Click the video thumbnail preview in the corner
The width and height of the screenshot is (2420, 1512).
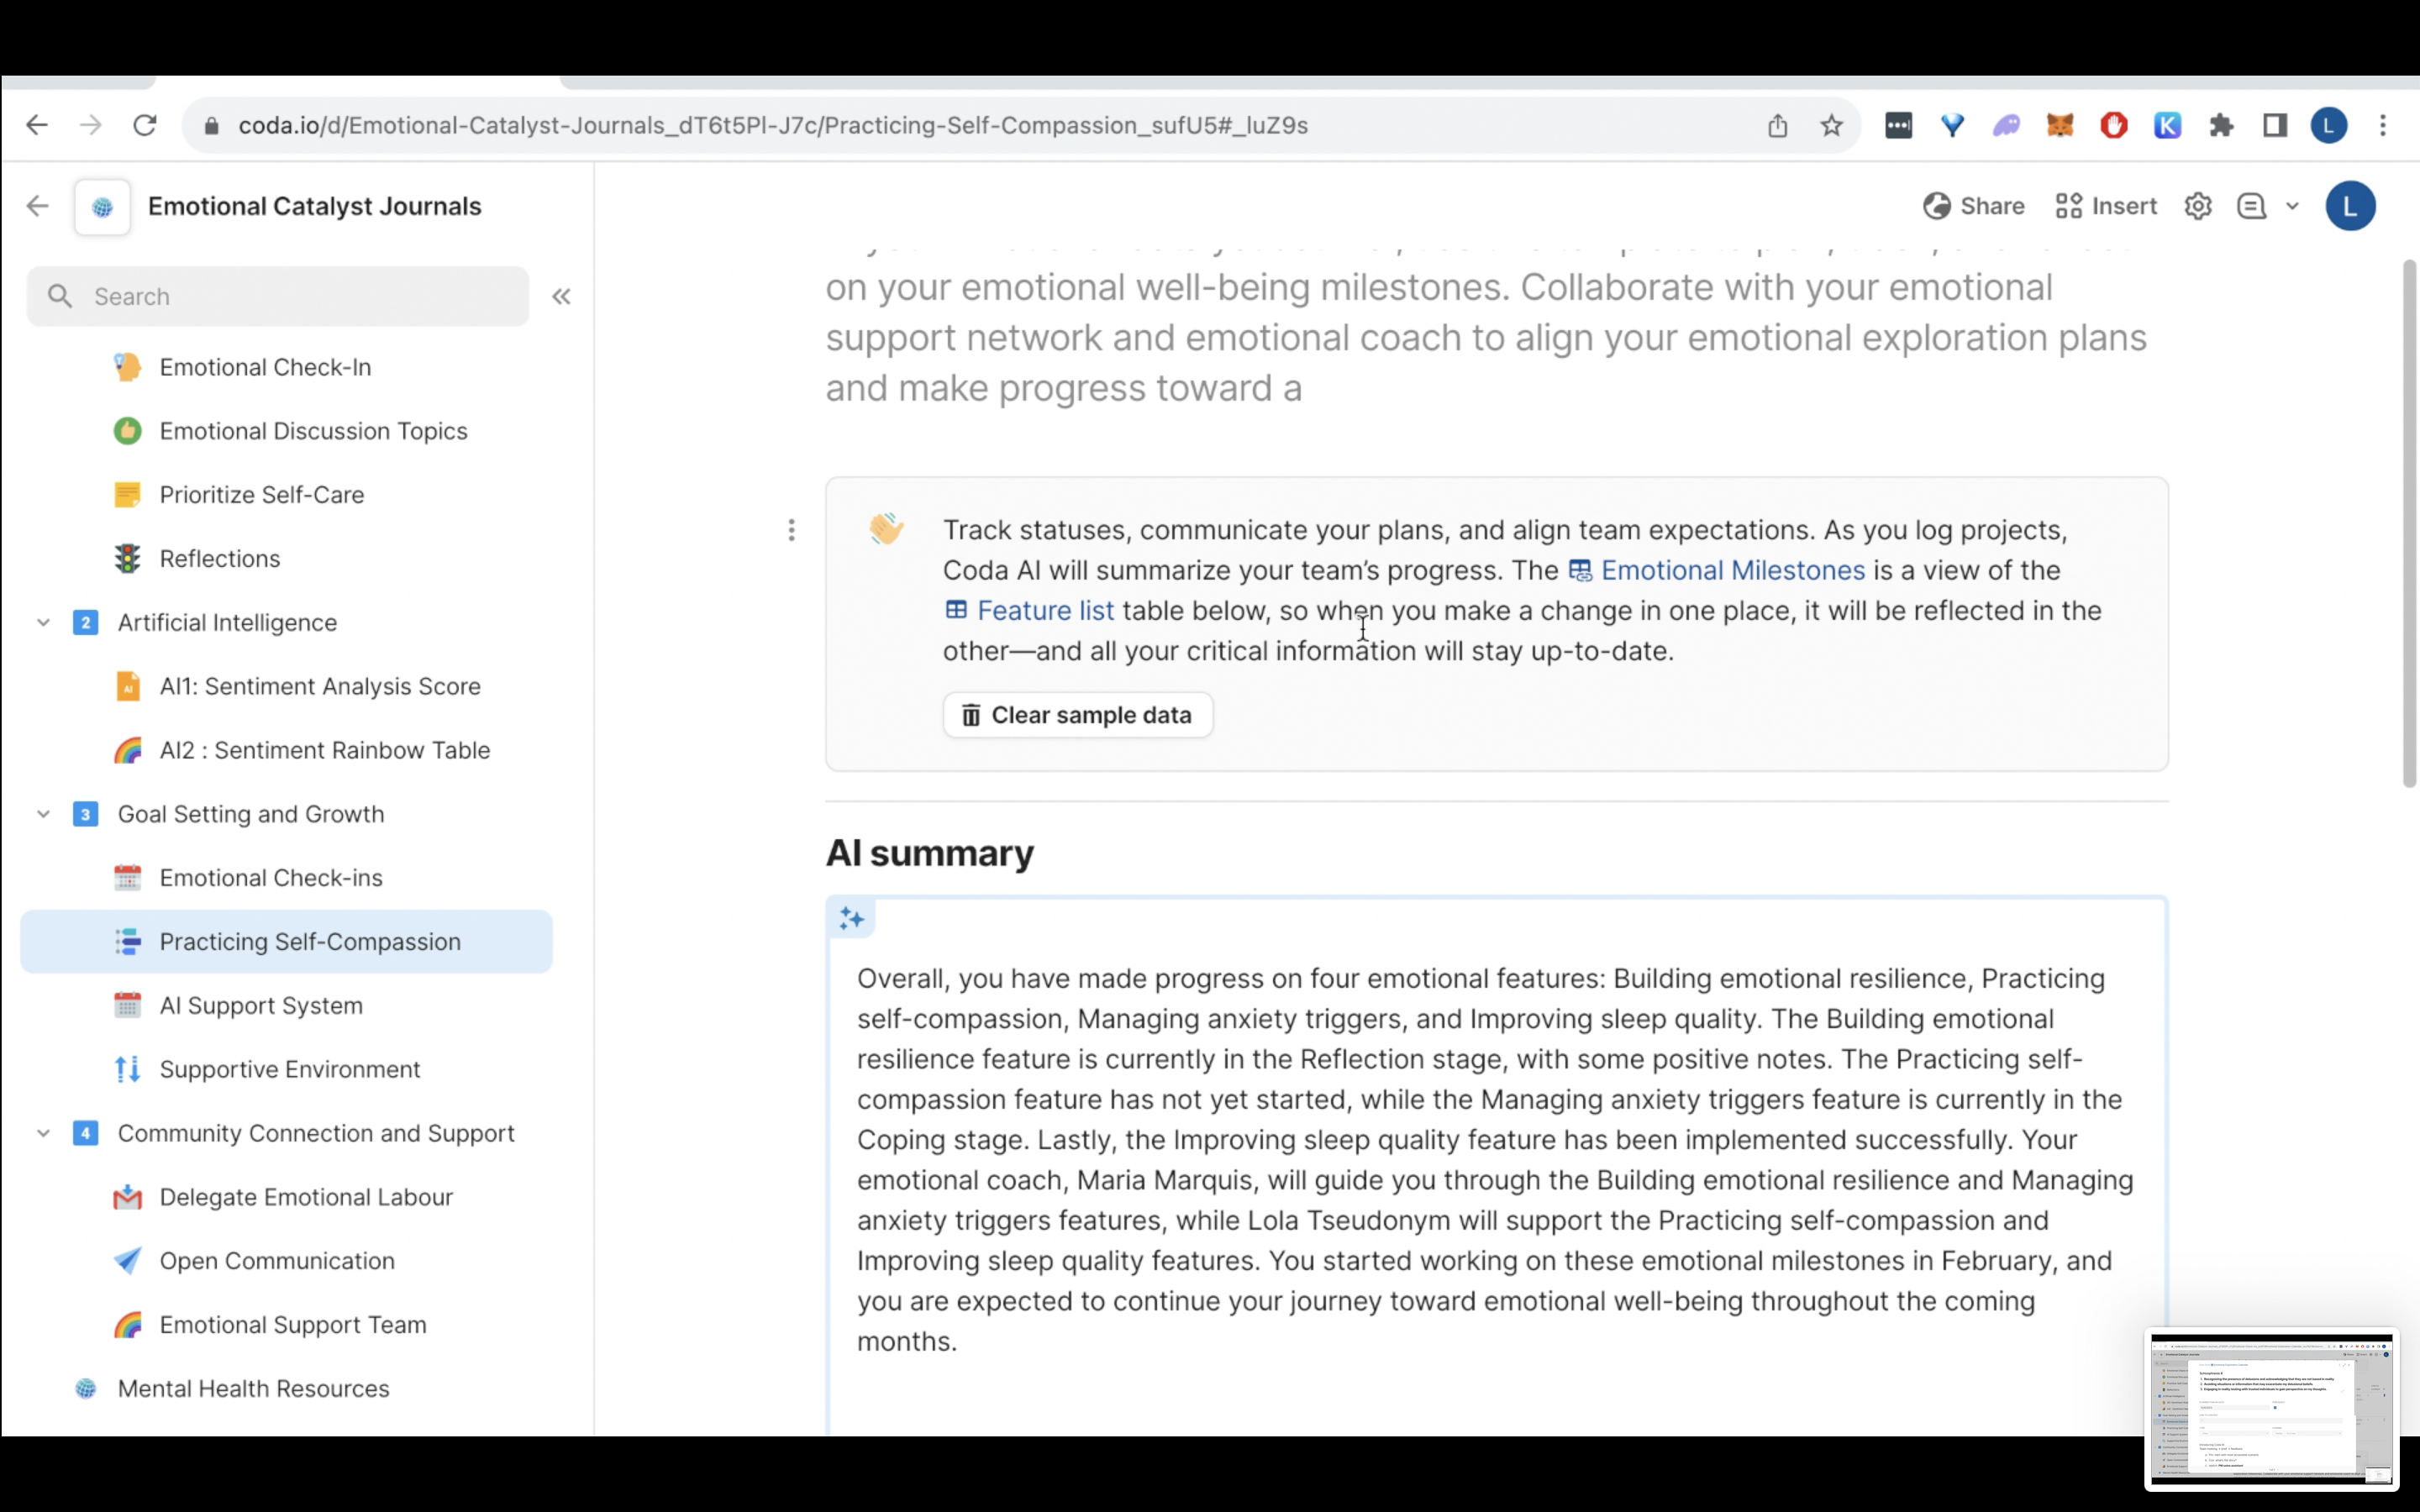coord(2271,1408)
